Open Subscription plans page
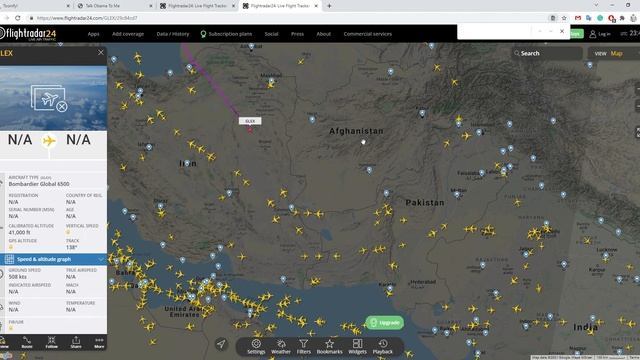Screen dimensions: 640x360 226,34
